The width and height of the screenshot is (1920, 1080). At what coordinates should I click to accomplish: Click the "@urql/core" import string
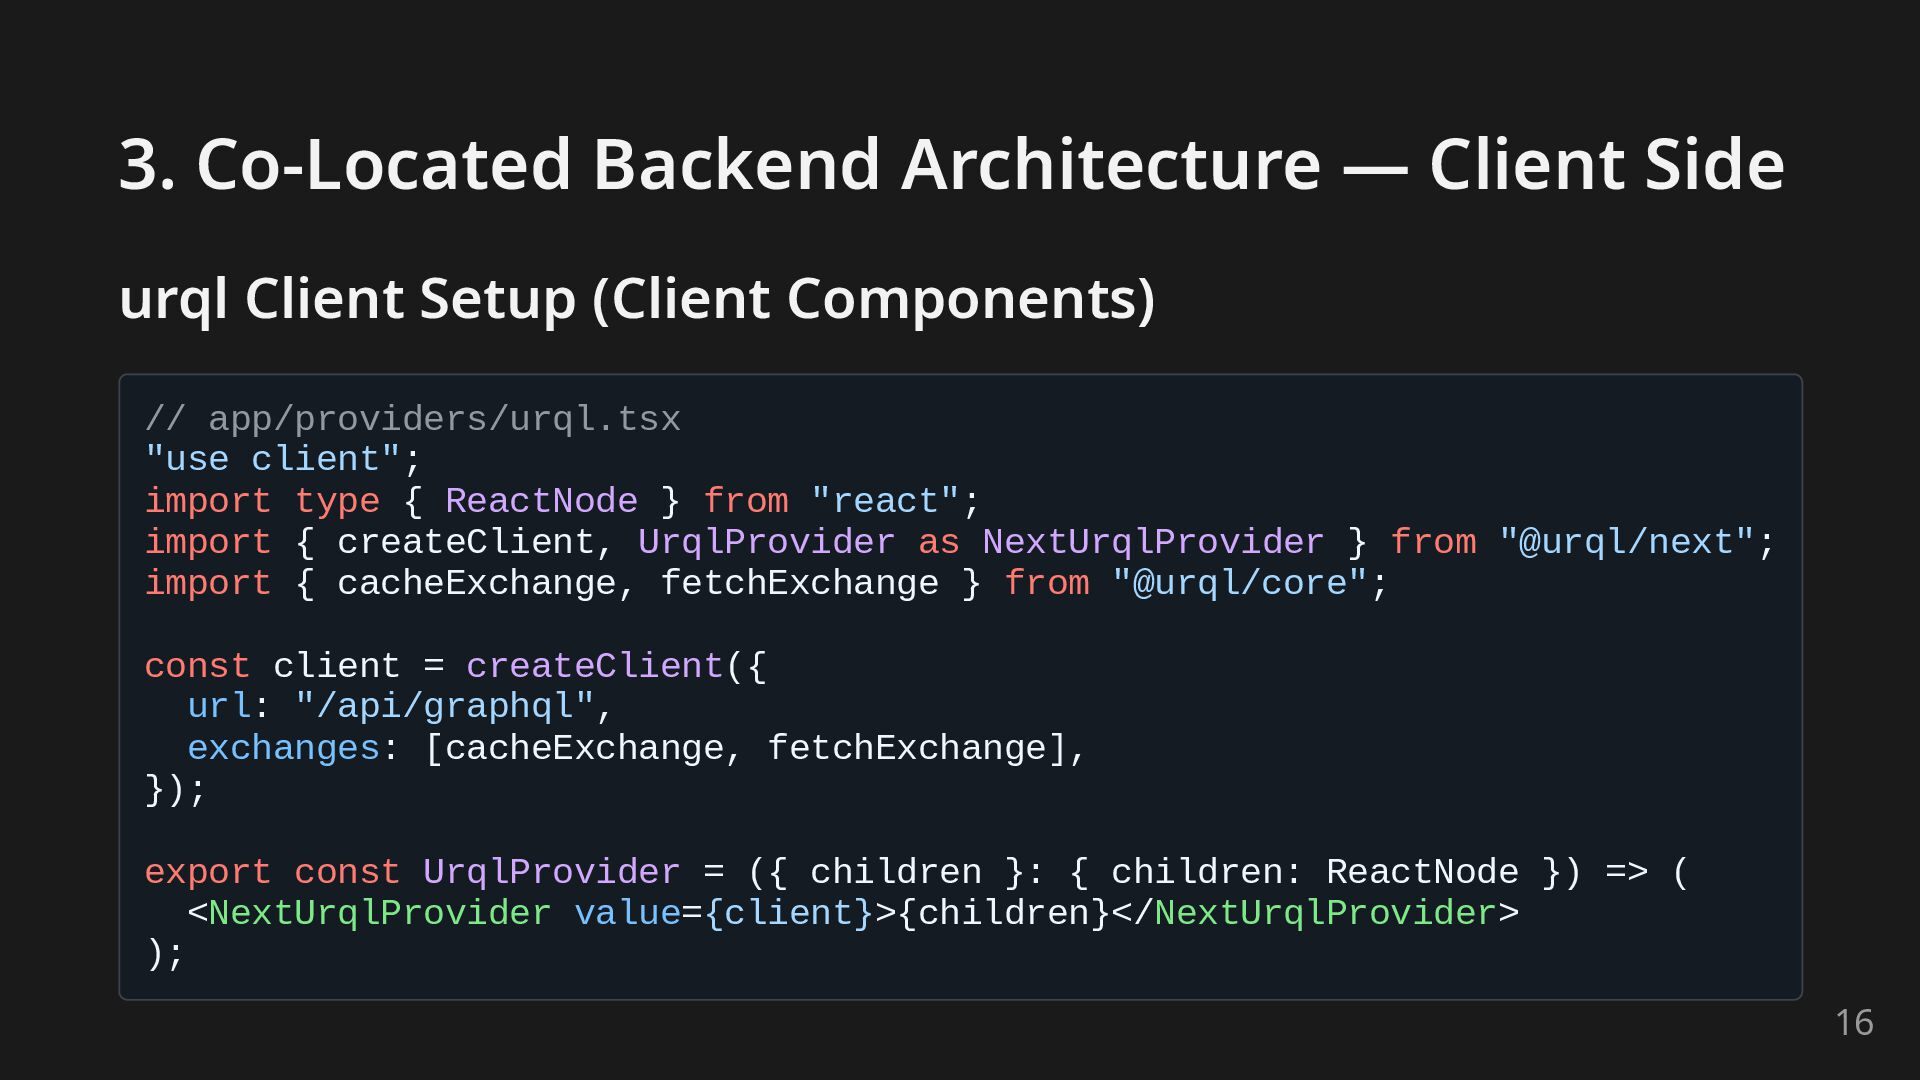pos(1238,583)
